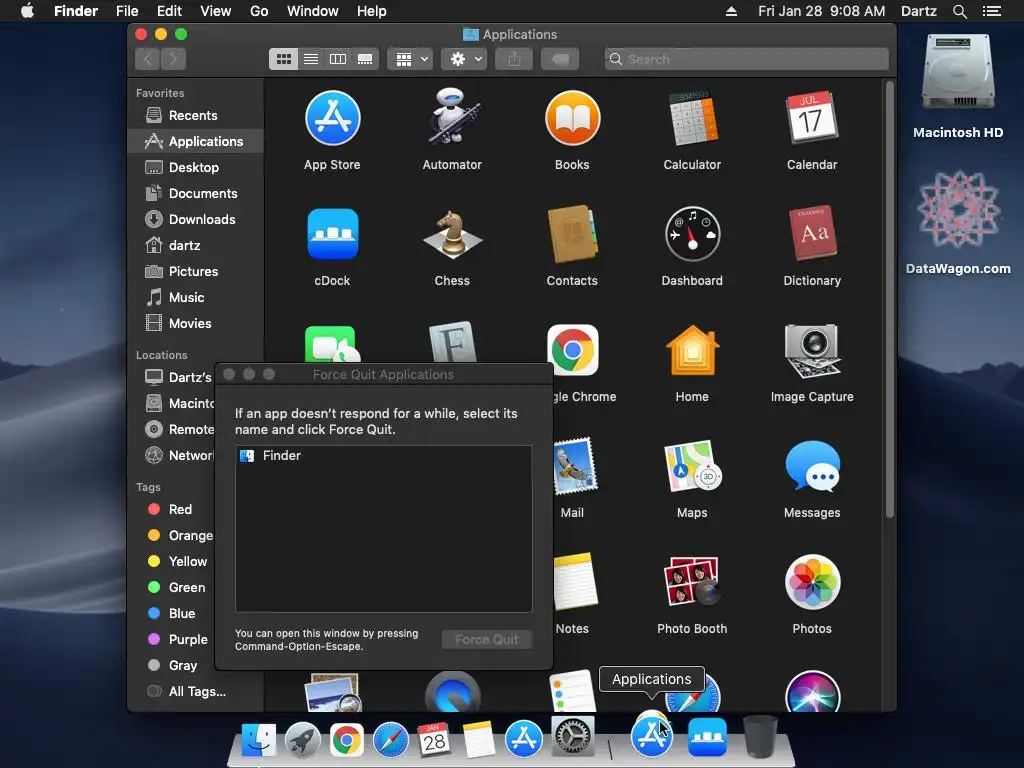
Task: Click the Edit Tags toolbar button
Action: (x=560, y=59)
